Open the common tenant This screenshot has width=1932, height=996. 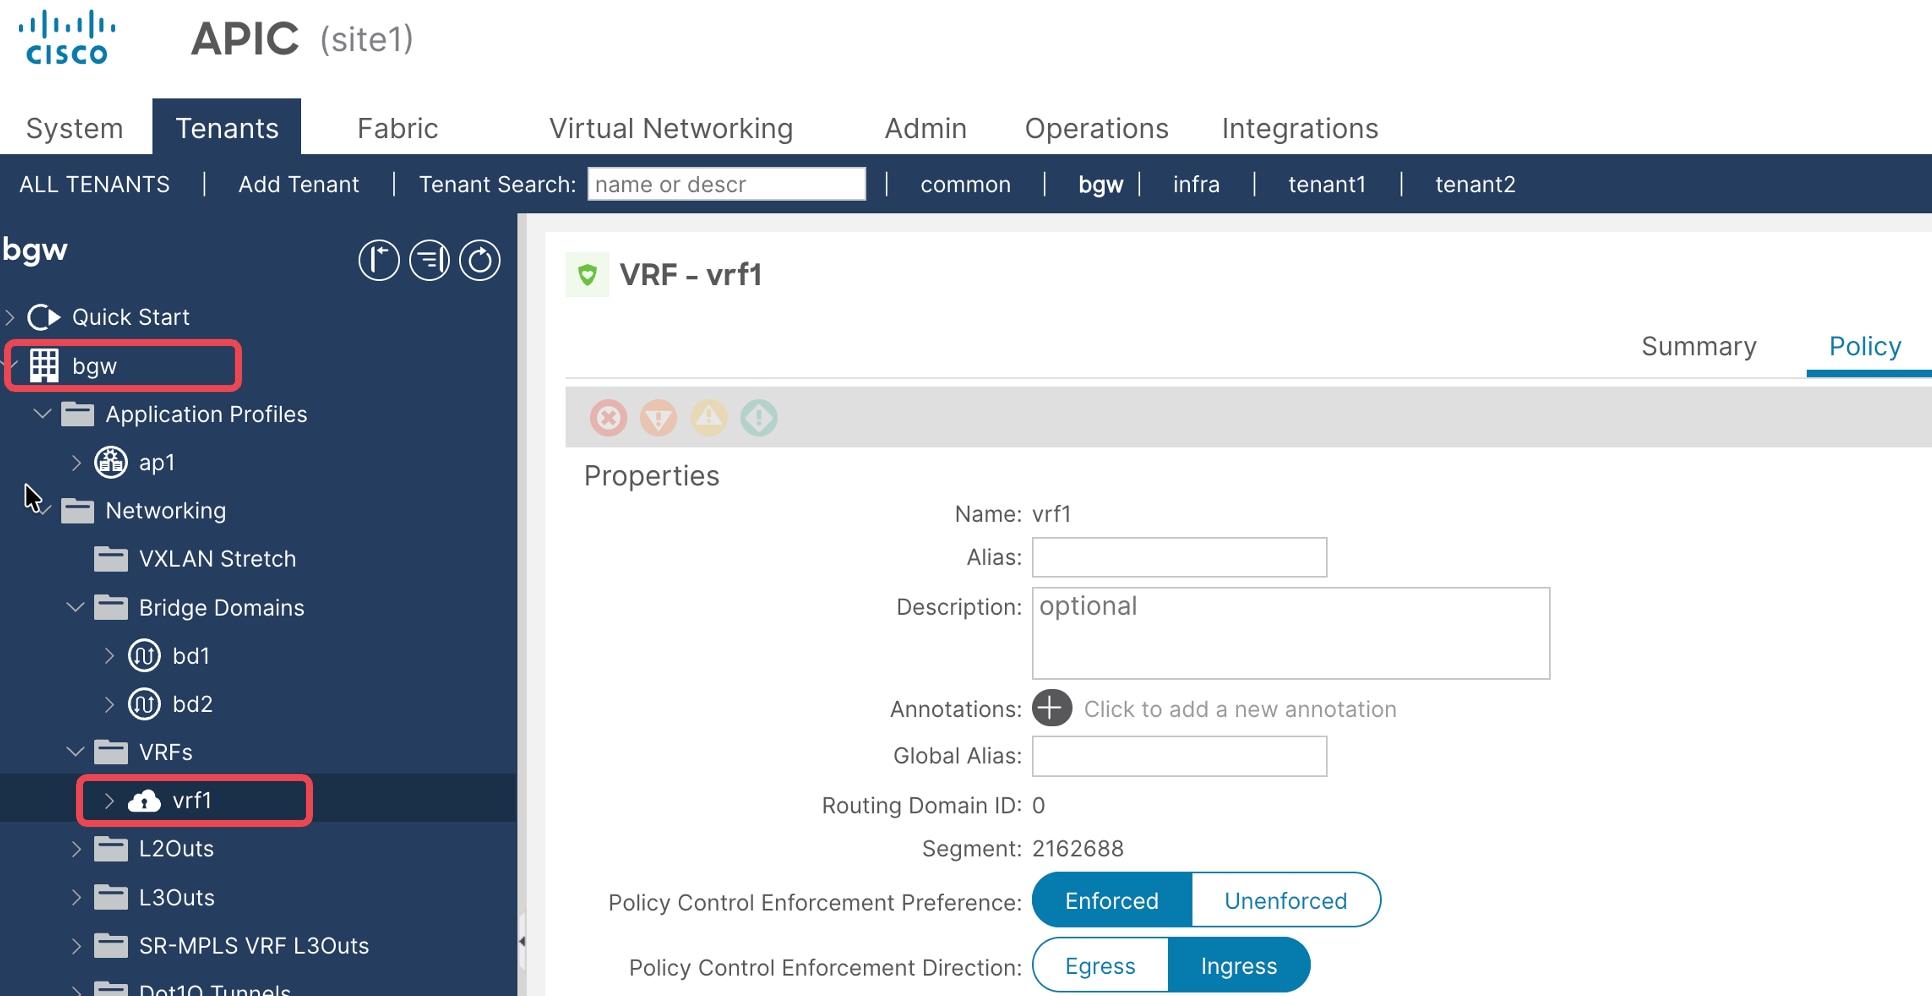965,184
